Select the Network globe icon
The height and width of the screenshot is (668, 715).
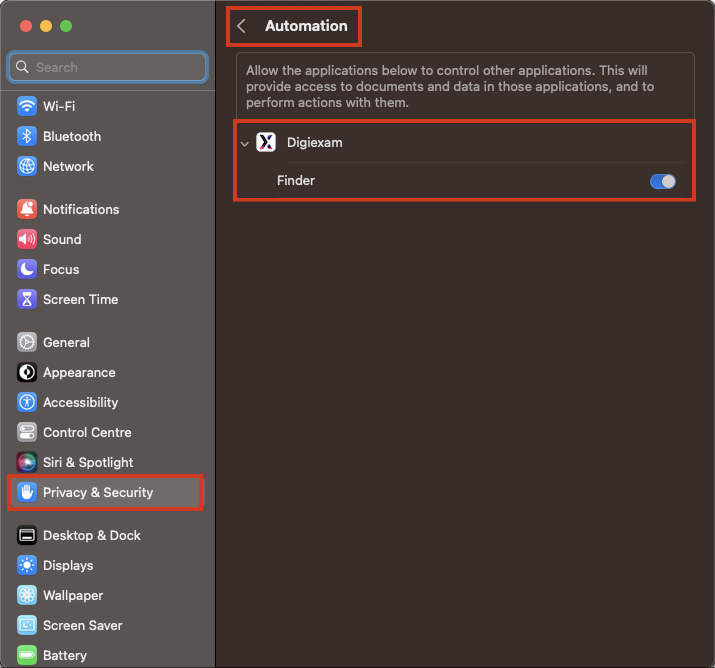click(x=27, y=166)
